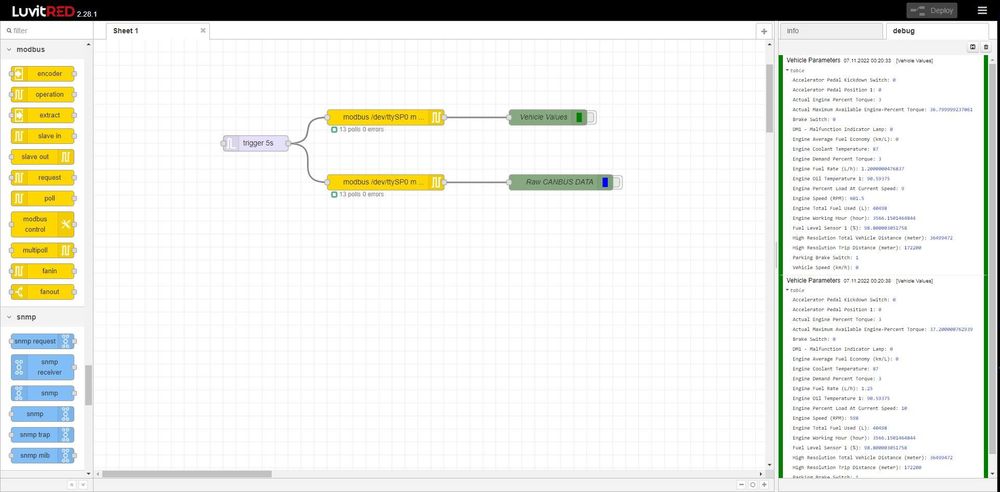Click the debug filter icon button
1000x492 pixels.
973,47
